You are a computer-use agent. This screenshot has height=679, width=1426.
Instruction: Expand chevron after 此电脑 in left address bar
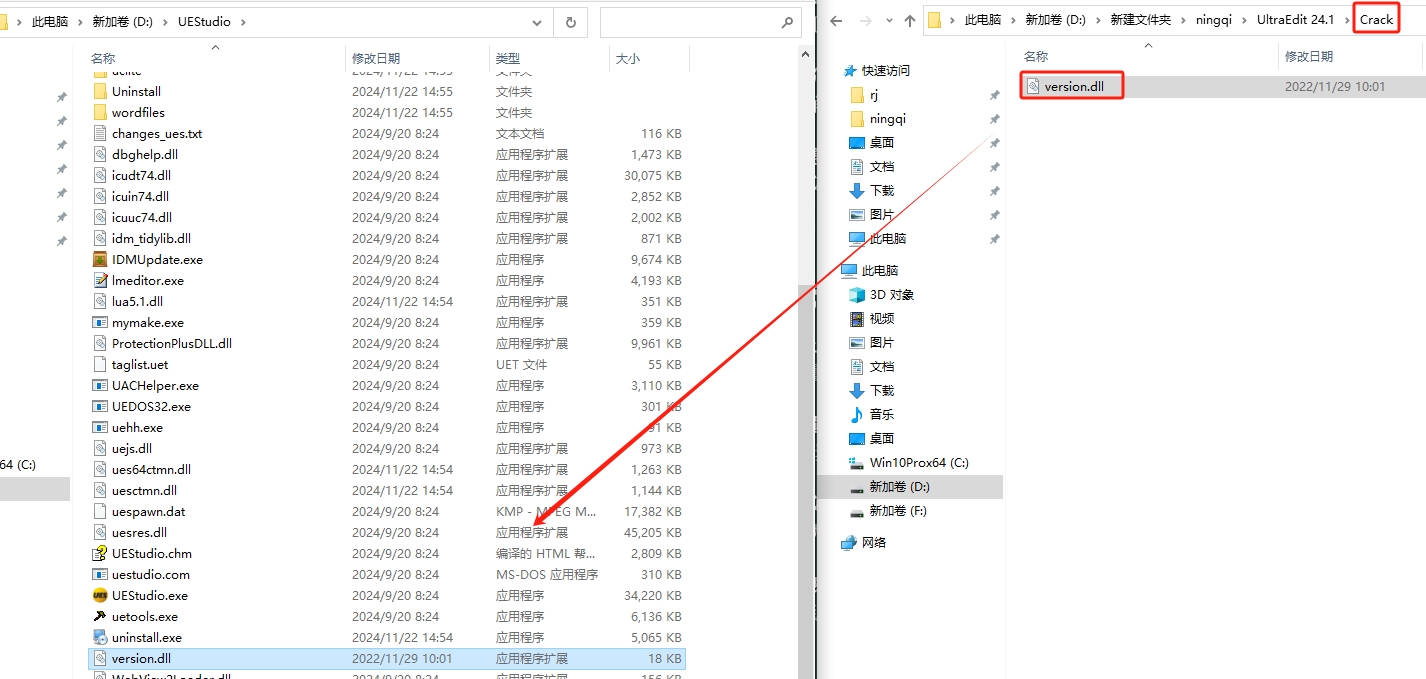coord(79,21)
